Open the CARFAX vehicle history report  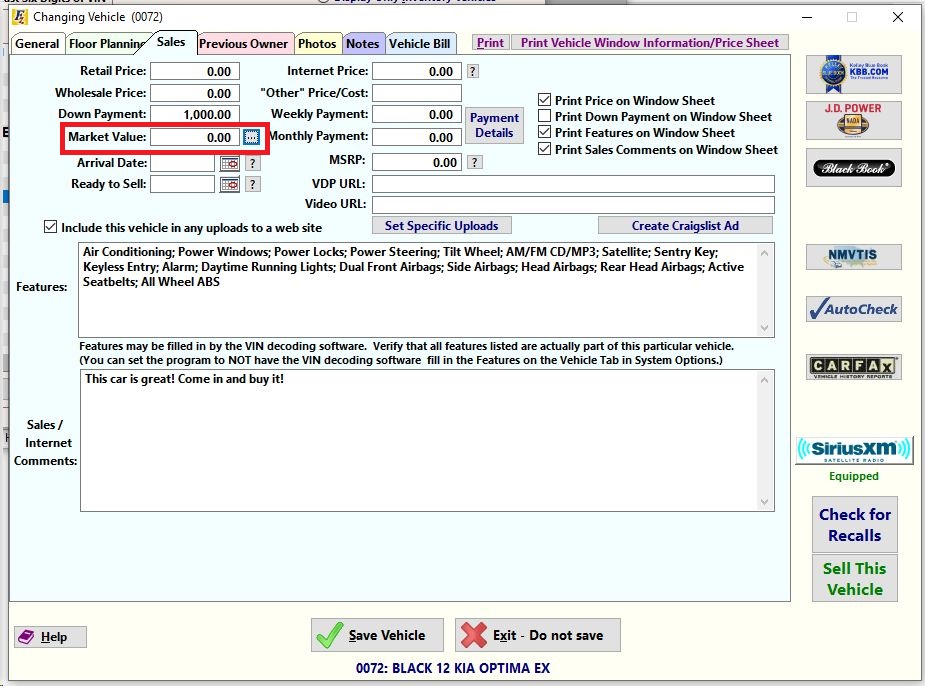854,367
